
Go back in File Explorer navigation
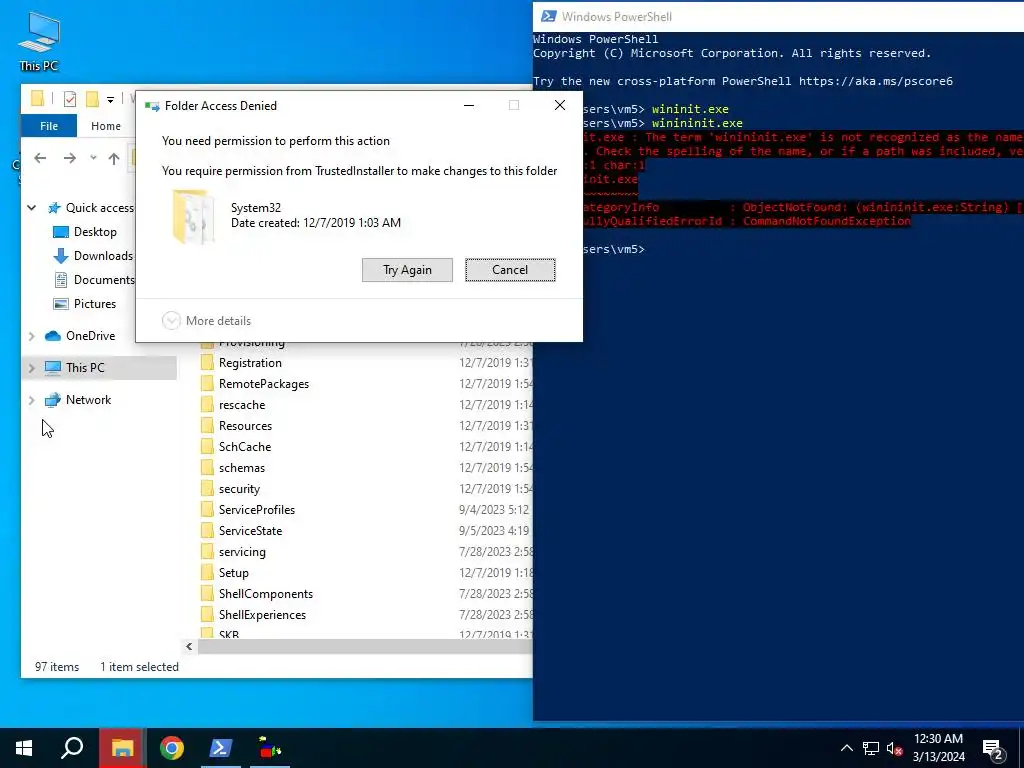[40, 158]
